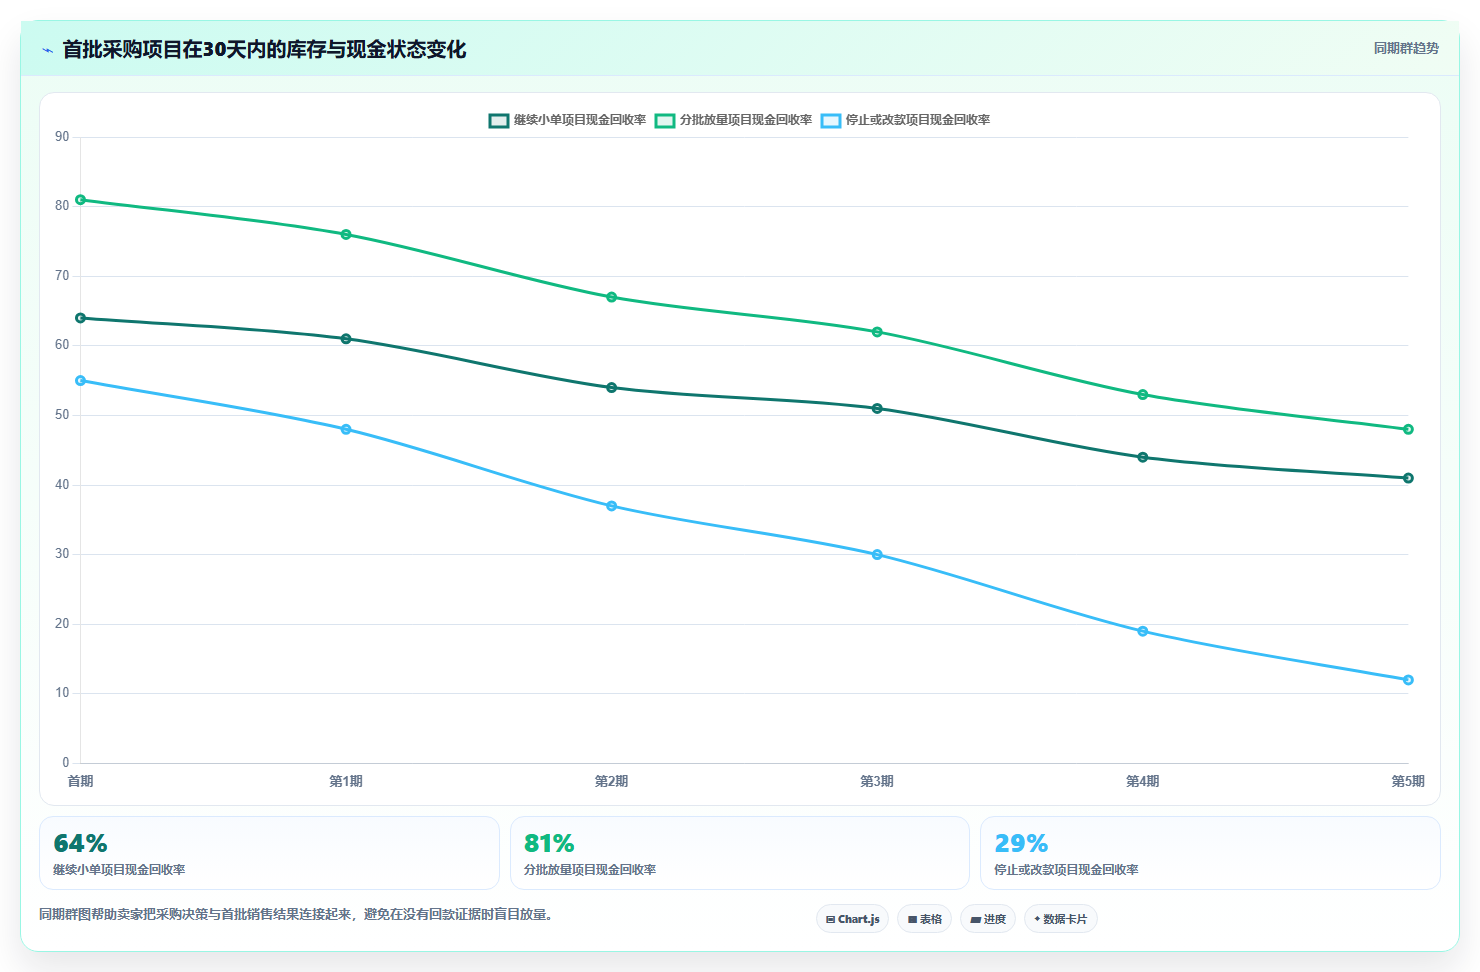Click the 81% value in the second stat card
Screen dimensions: 1480x972
pos(549,843)
